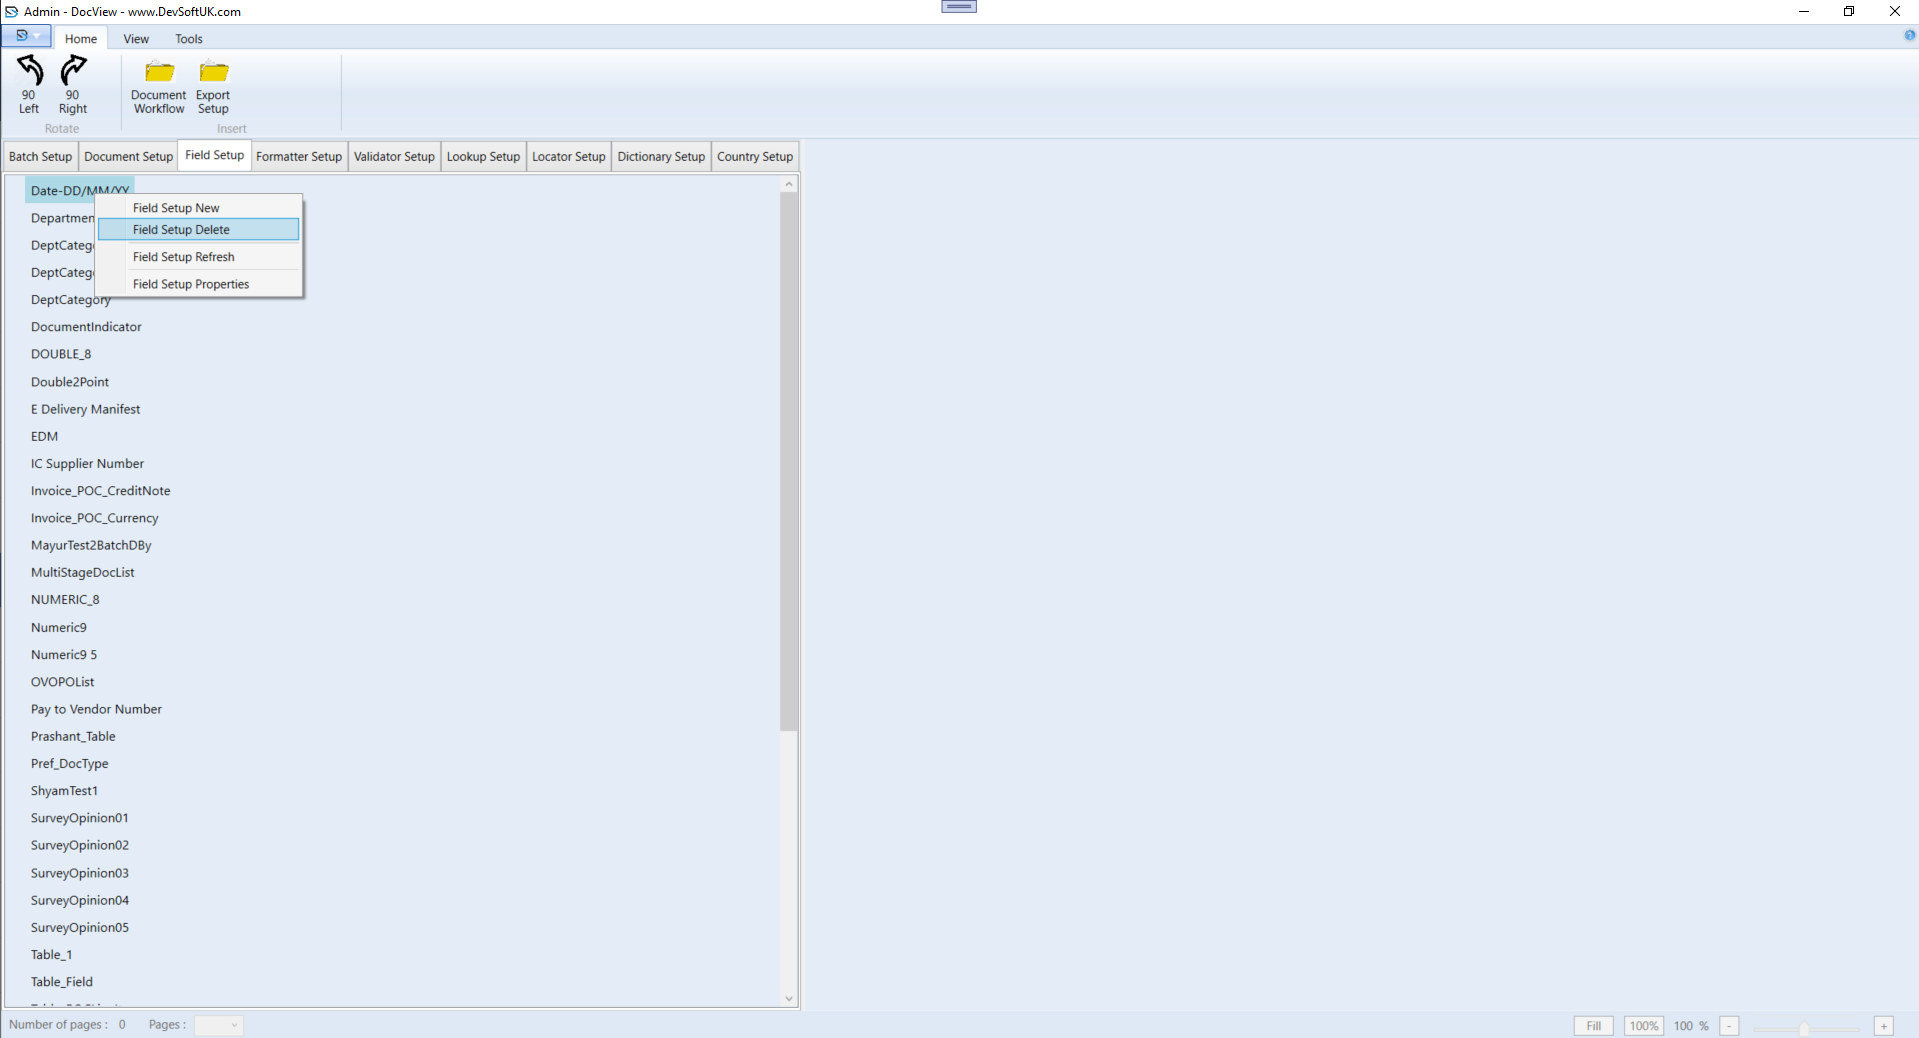Open the Lookup Setup tab
Screen dimensions: 1919x1038
[483, 157]
